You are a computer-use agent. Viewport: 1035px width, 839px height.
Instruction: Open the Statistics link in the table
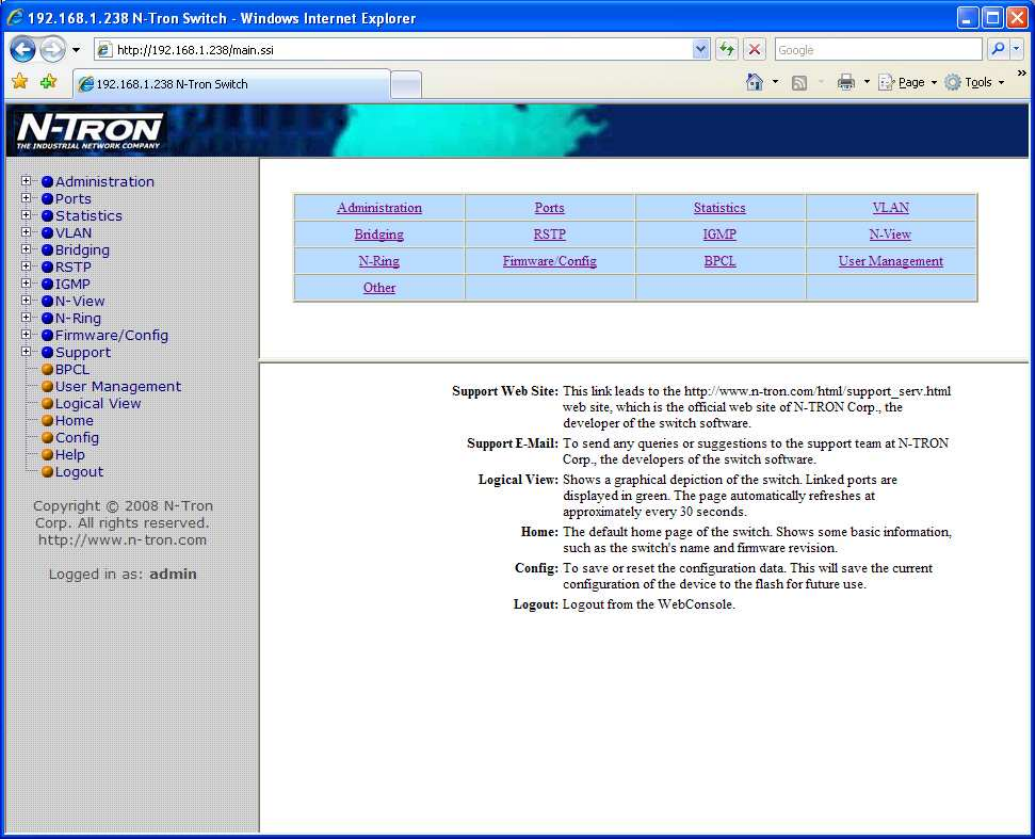(x=719, y=208)
